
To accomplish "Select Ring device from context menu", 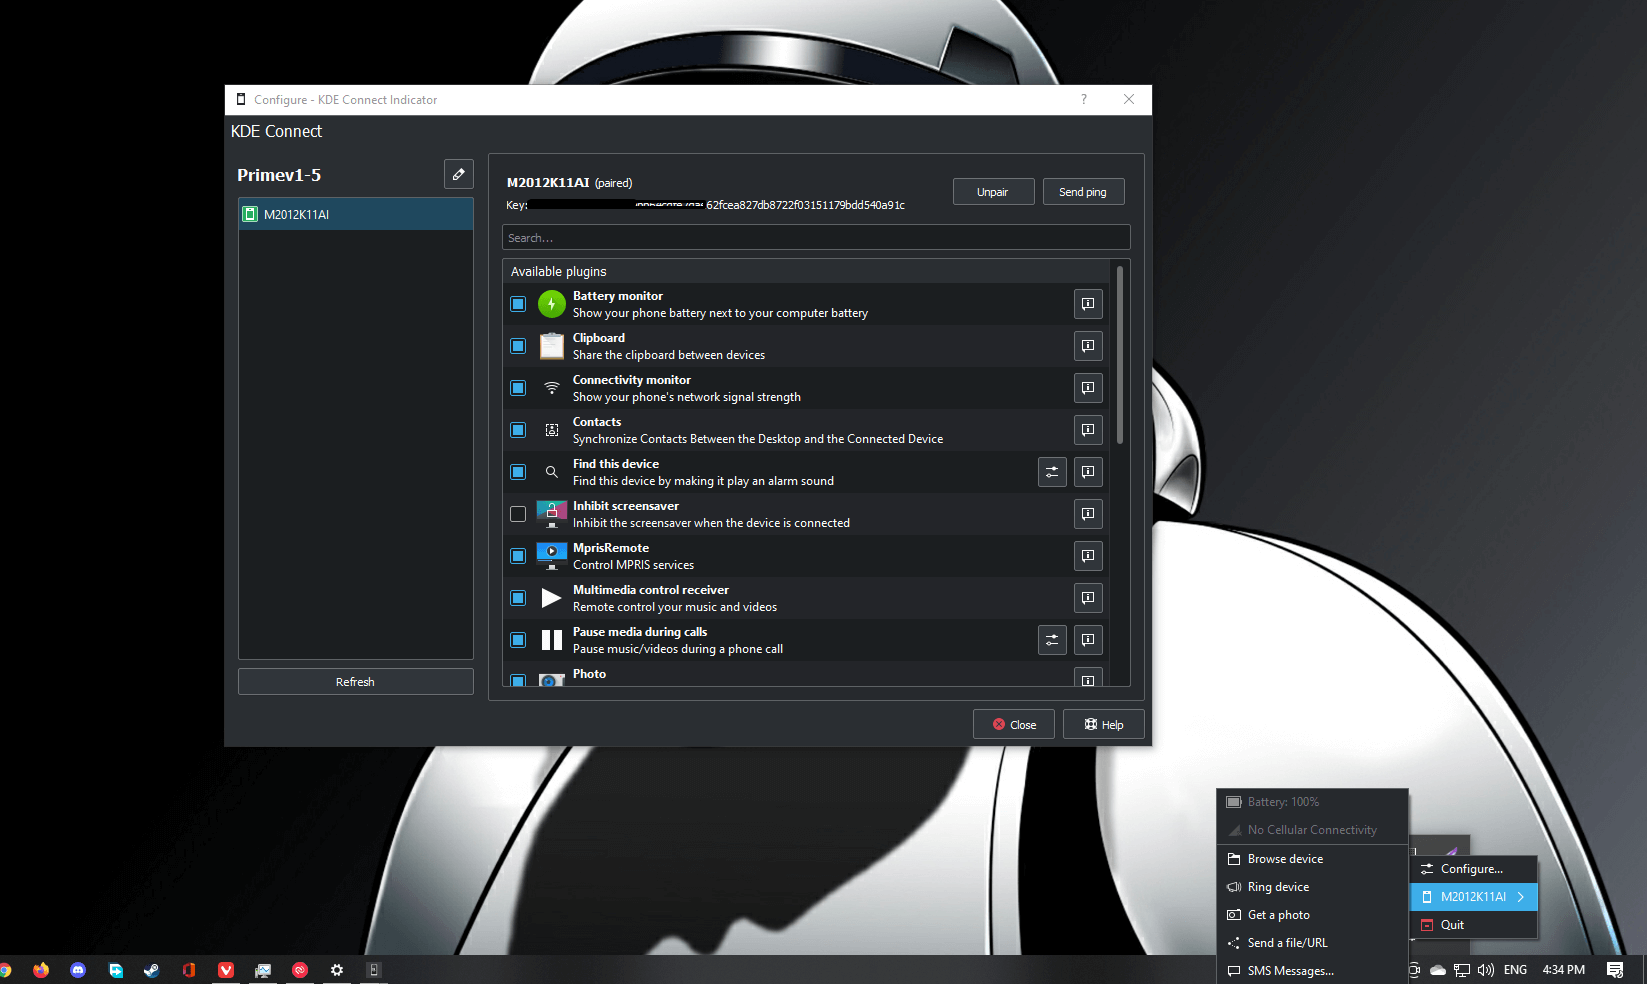I will [1278, 887].
